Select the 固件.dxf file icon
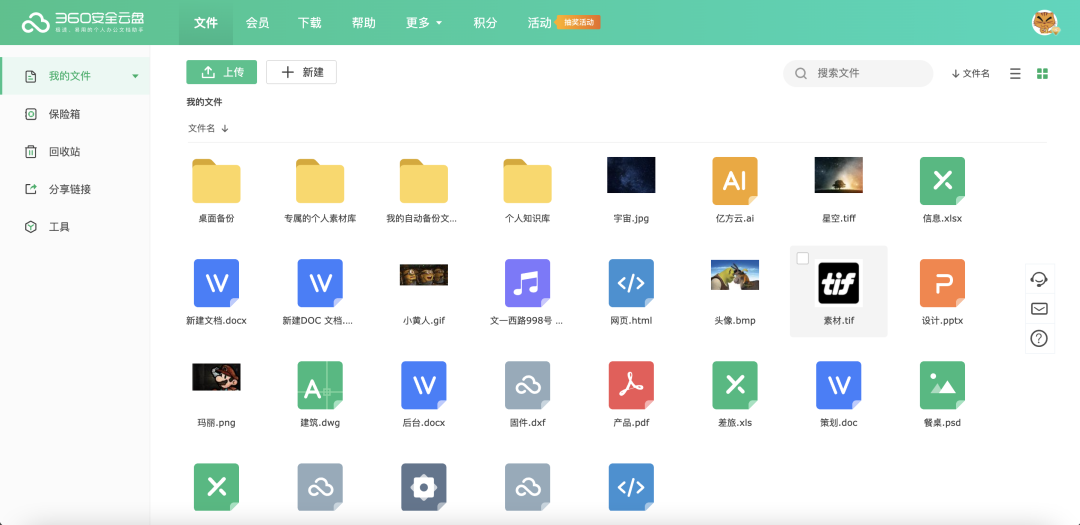The image size is (1080, 525). click(528, 385)
